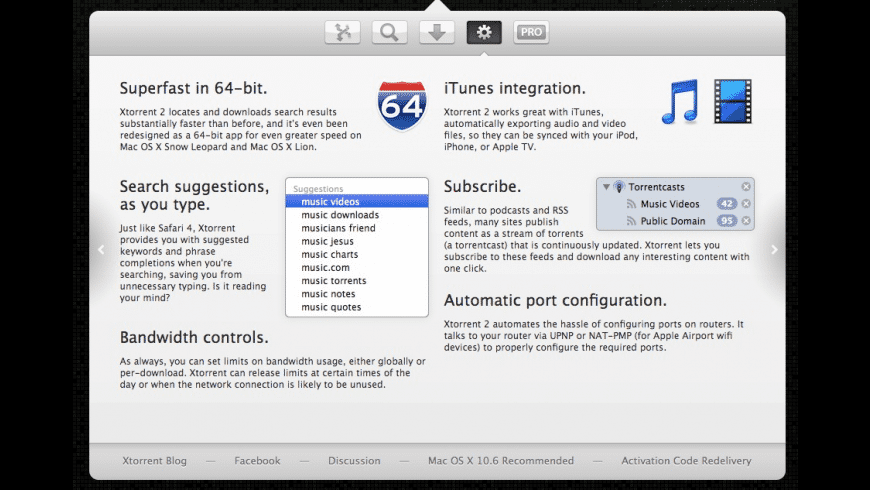Viewport: 870px width, 490px height.
Task: Open the downloads arrow tab
Action: point(436,32)
